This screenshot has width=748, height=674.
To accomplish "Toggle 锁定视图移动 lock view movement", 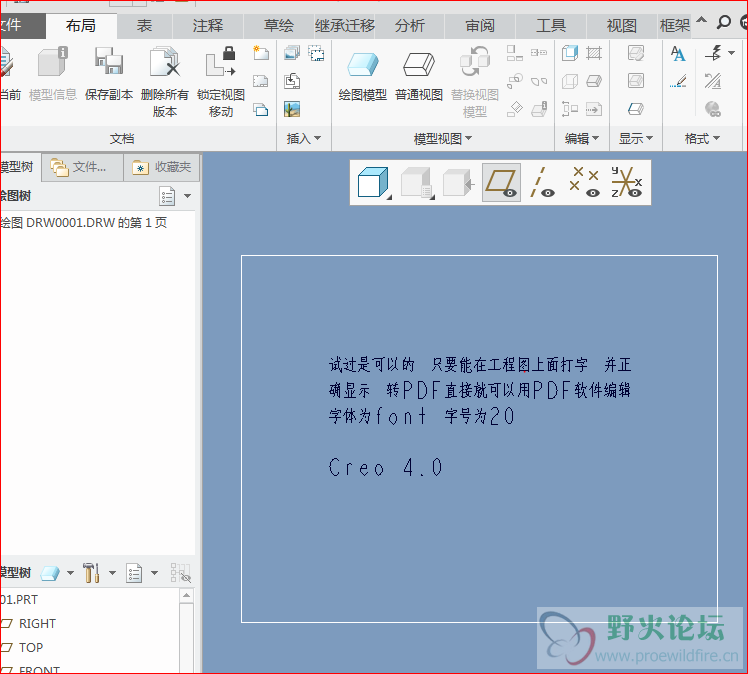I will coord(220,62).
